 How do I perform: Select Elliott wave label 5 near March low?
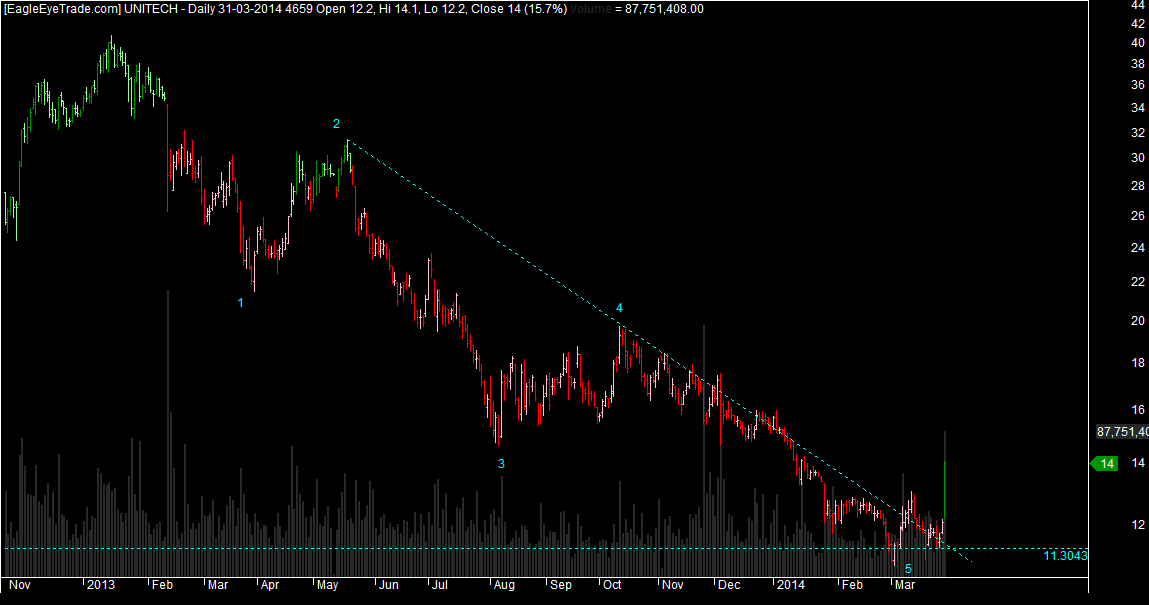pyautogui.click(x=908, y=569)
